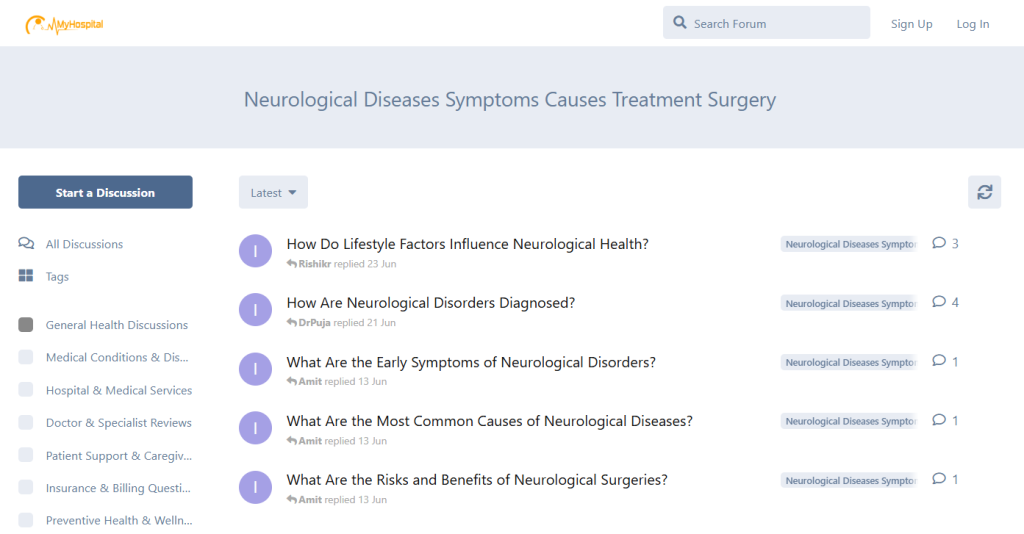This screenshot has height=534, width=1024.
Task: Click the search magnifier icon
Action: 680,23
